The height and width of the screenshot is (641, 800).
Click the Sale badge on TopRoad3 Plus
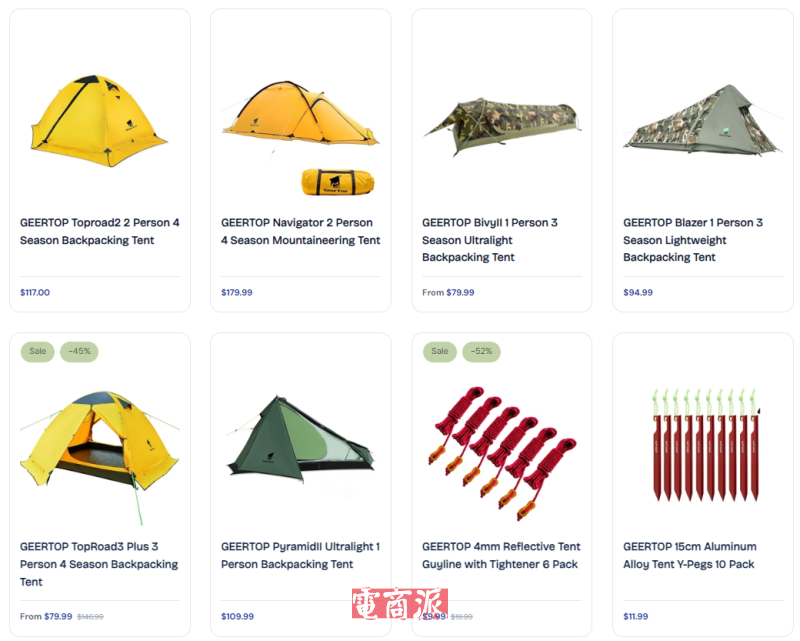(38, 352)
